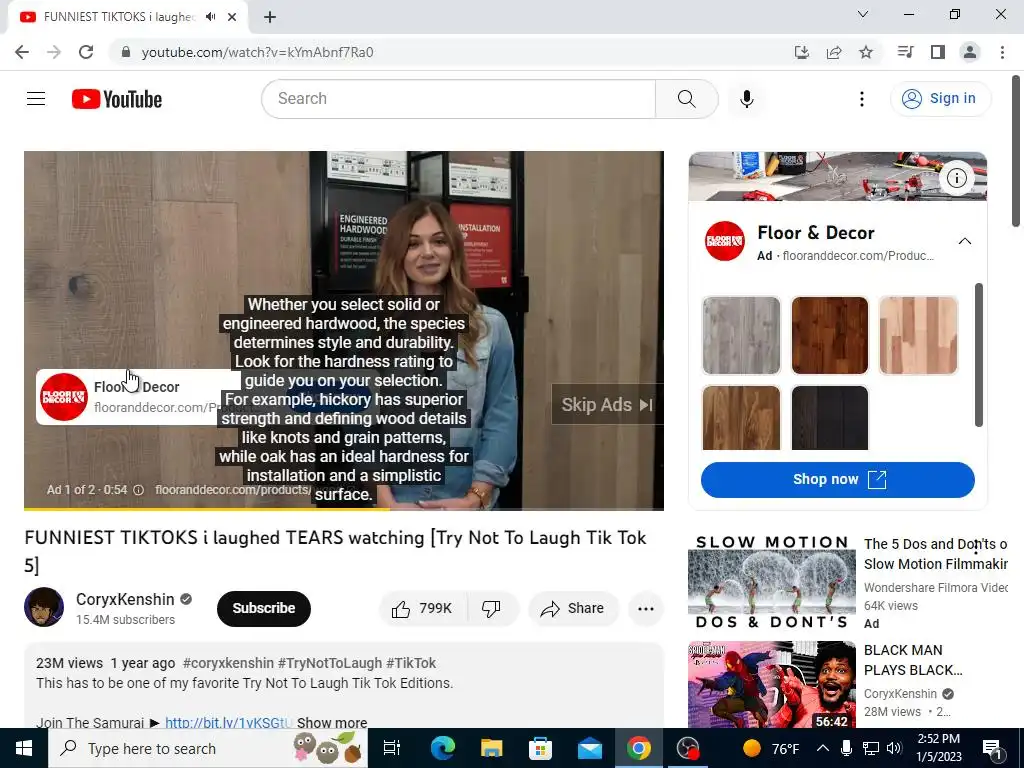Go forward with the browser forward arrow
Viewport: 1024px width, 768px height.
[x=54, y=52]
